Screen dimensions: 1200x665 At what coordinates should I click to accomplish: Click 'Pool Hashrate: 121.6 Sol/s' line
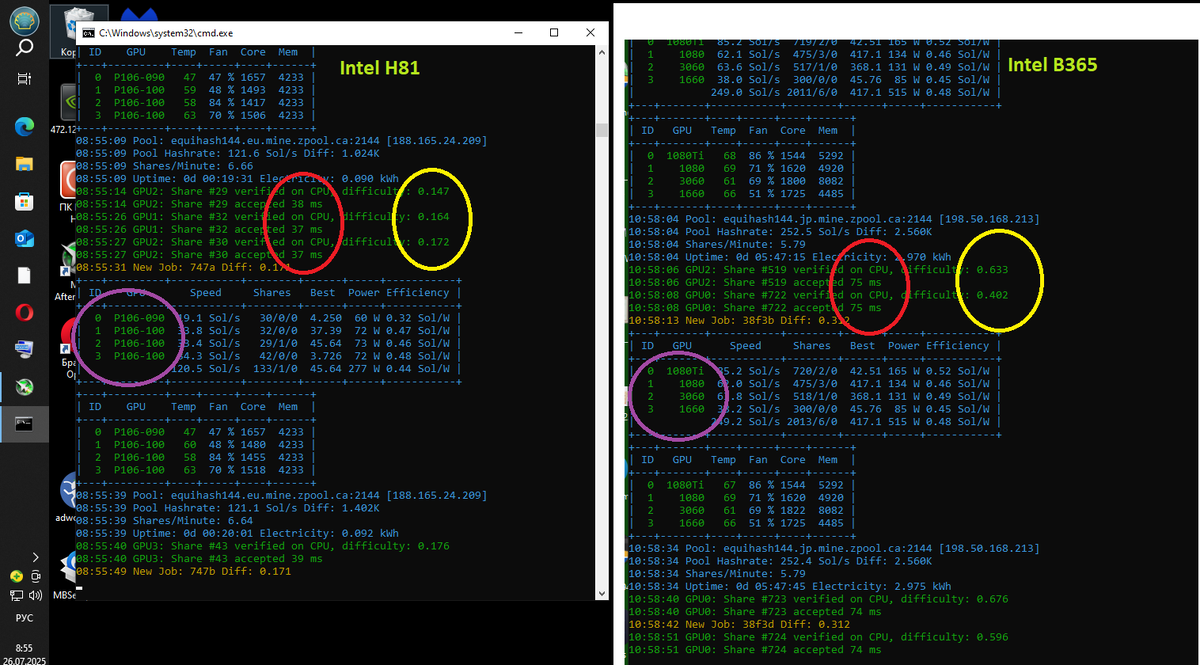pyautogui.click(x=226, y=153)
